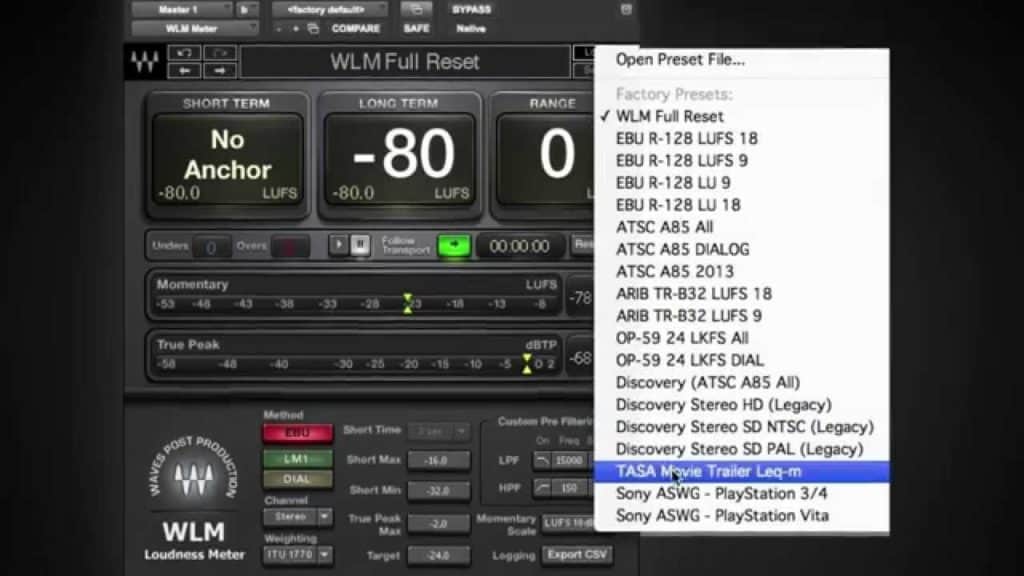
Task: Select EBU R-128 LUFS 9 preset
Action: [742, 161]
